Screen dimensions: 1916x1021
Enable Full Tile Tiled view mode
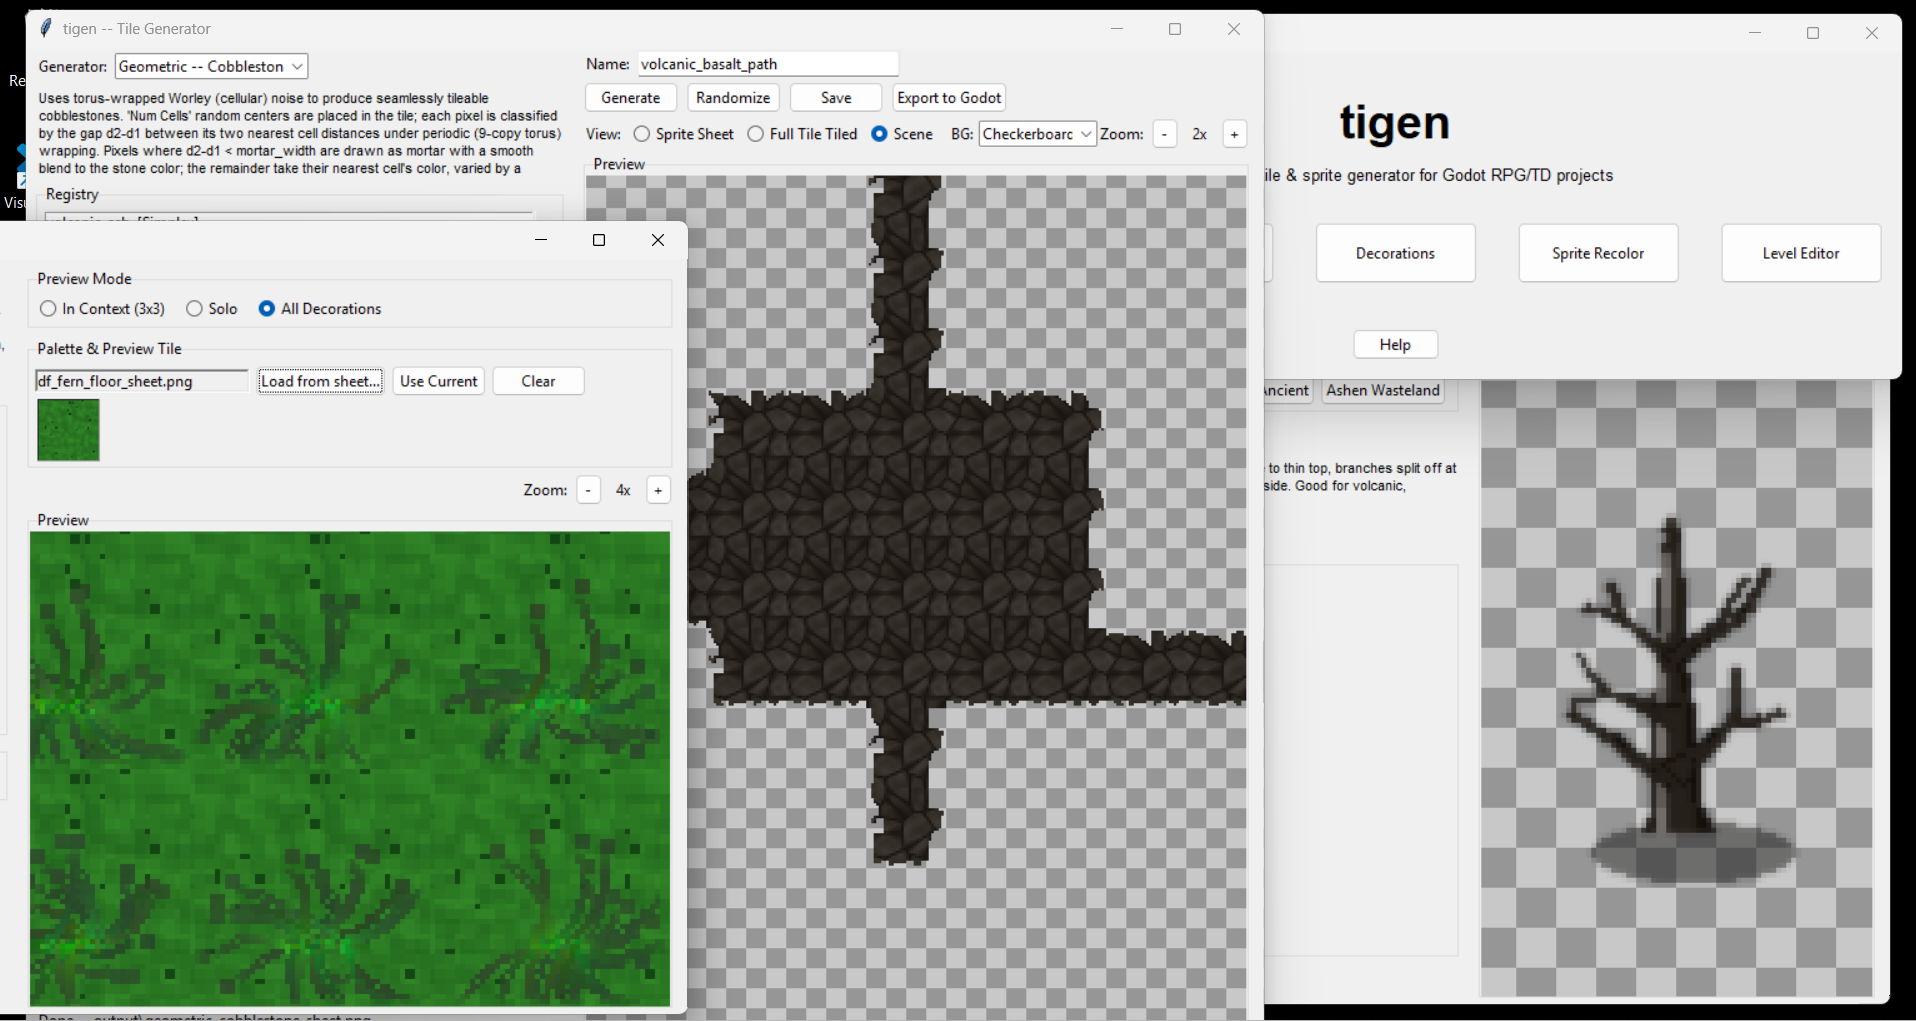tap(756, 133)
